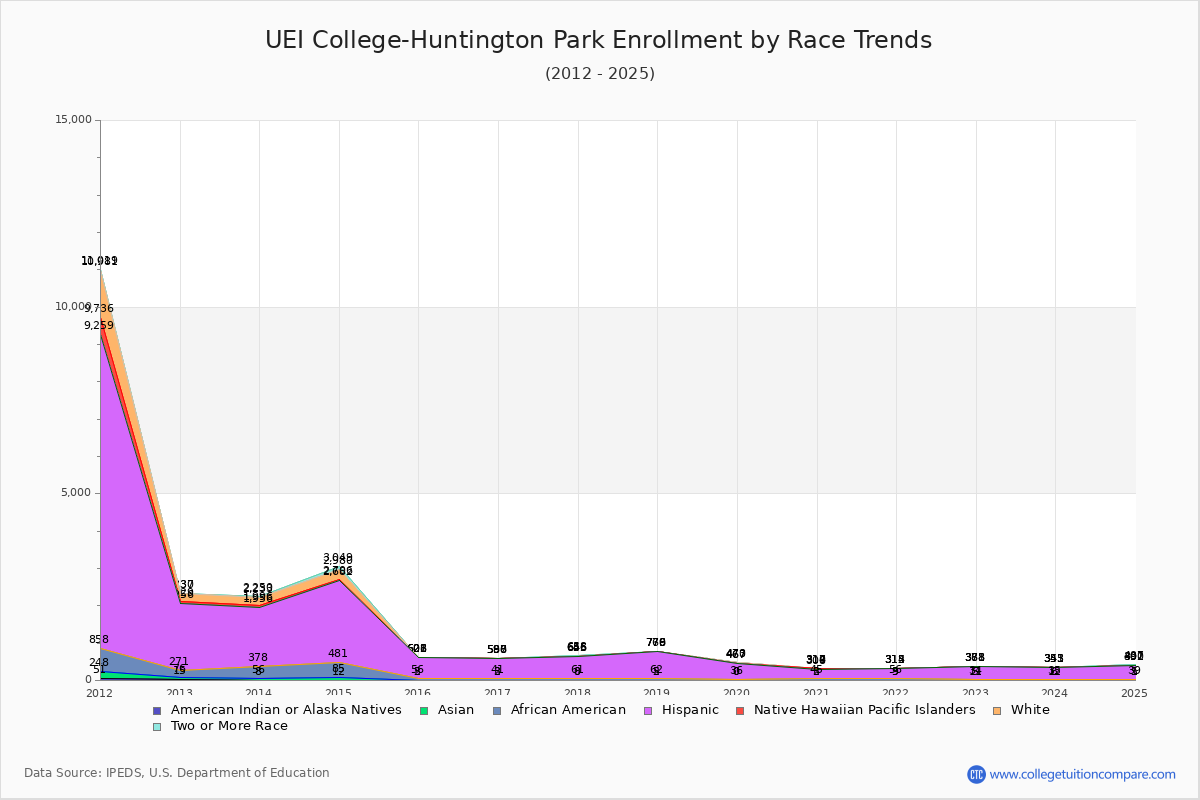Click the African American legend color swatch
Viewport: 1200px width, 800px height.
(496, 710)
